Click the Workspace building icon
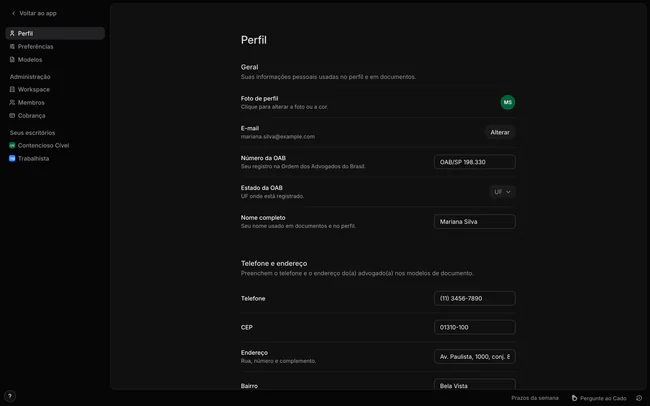The height and width of the screenshot is (406, 650). tap(12, 89)
